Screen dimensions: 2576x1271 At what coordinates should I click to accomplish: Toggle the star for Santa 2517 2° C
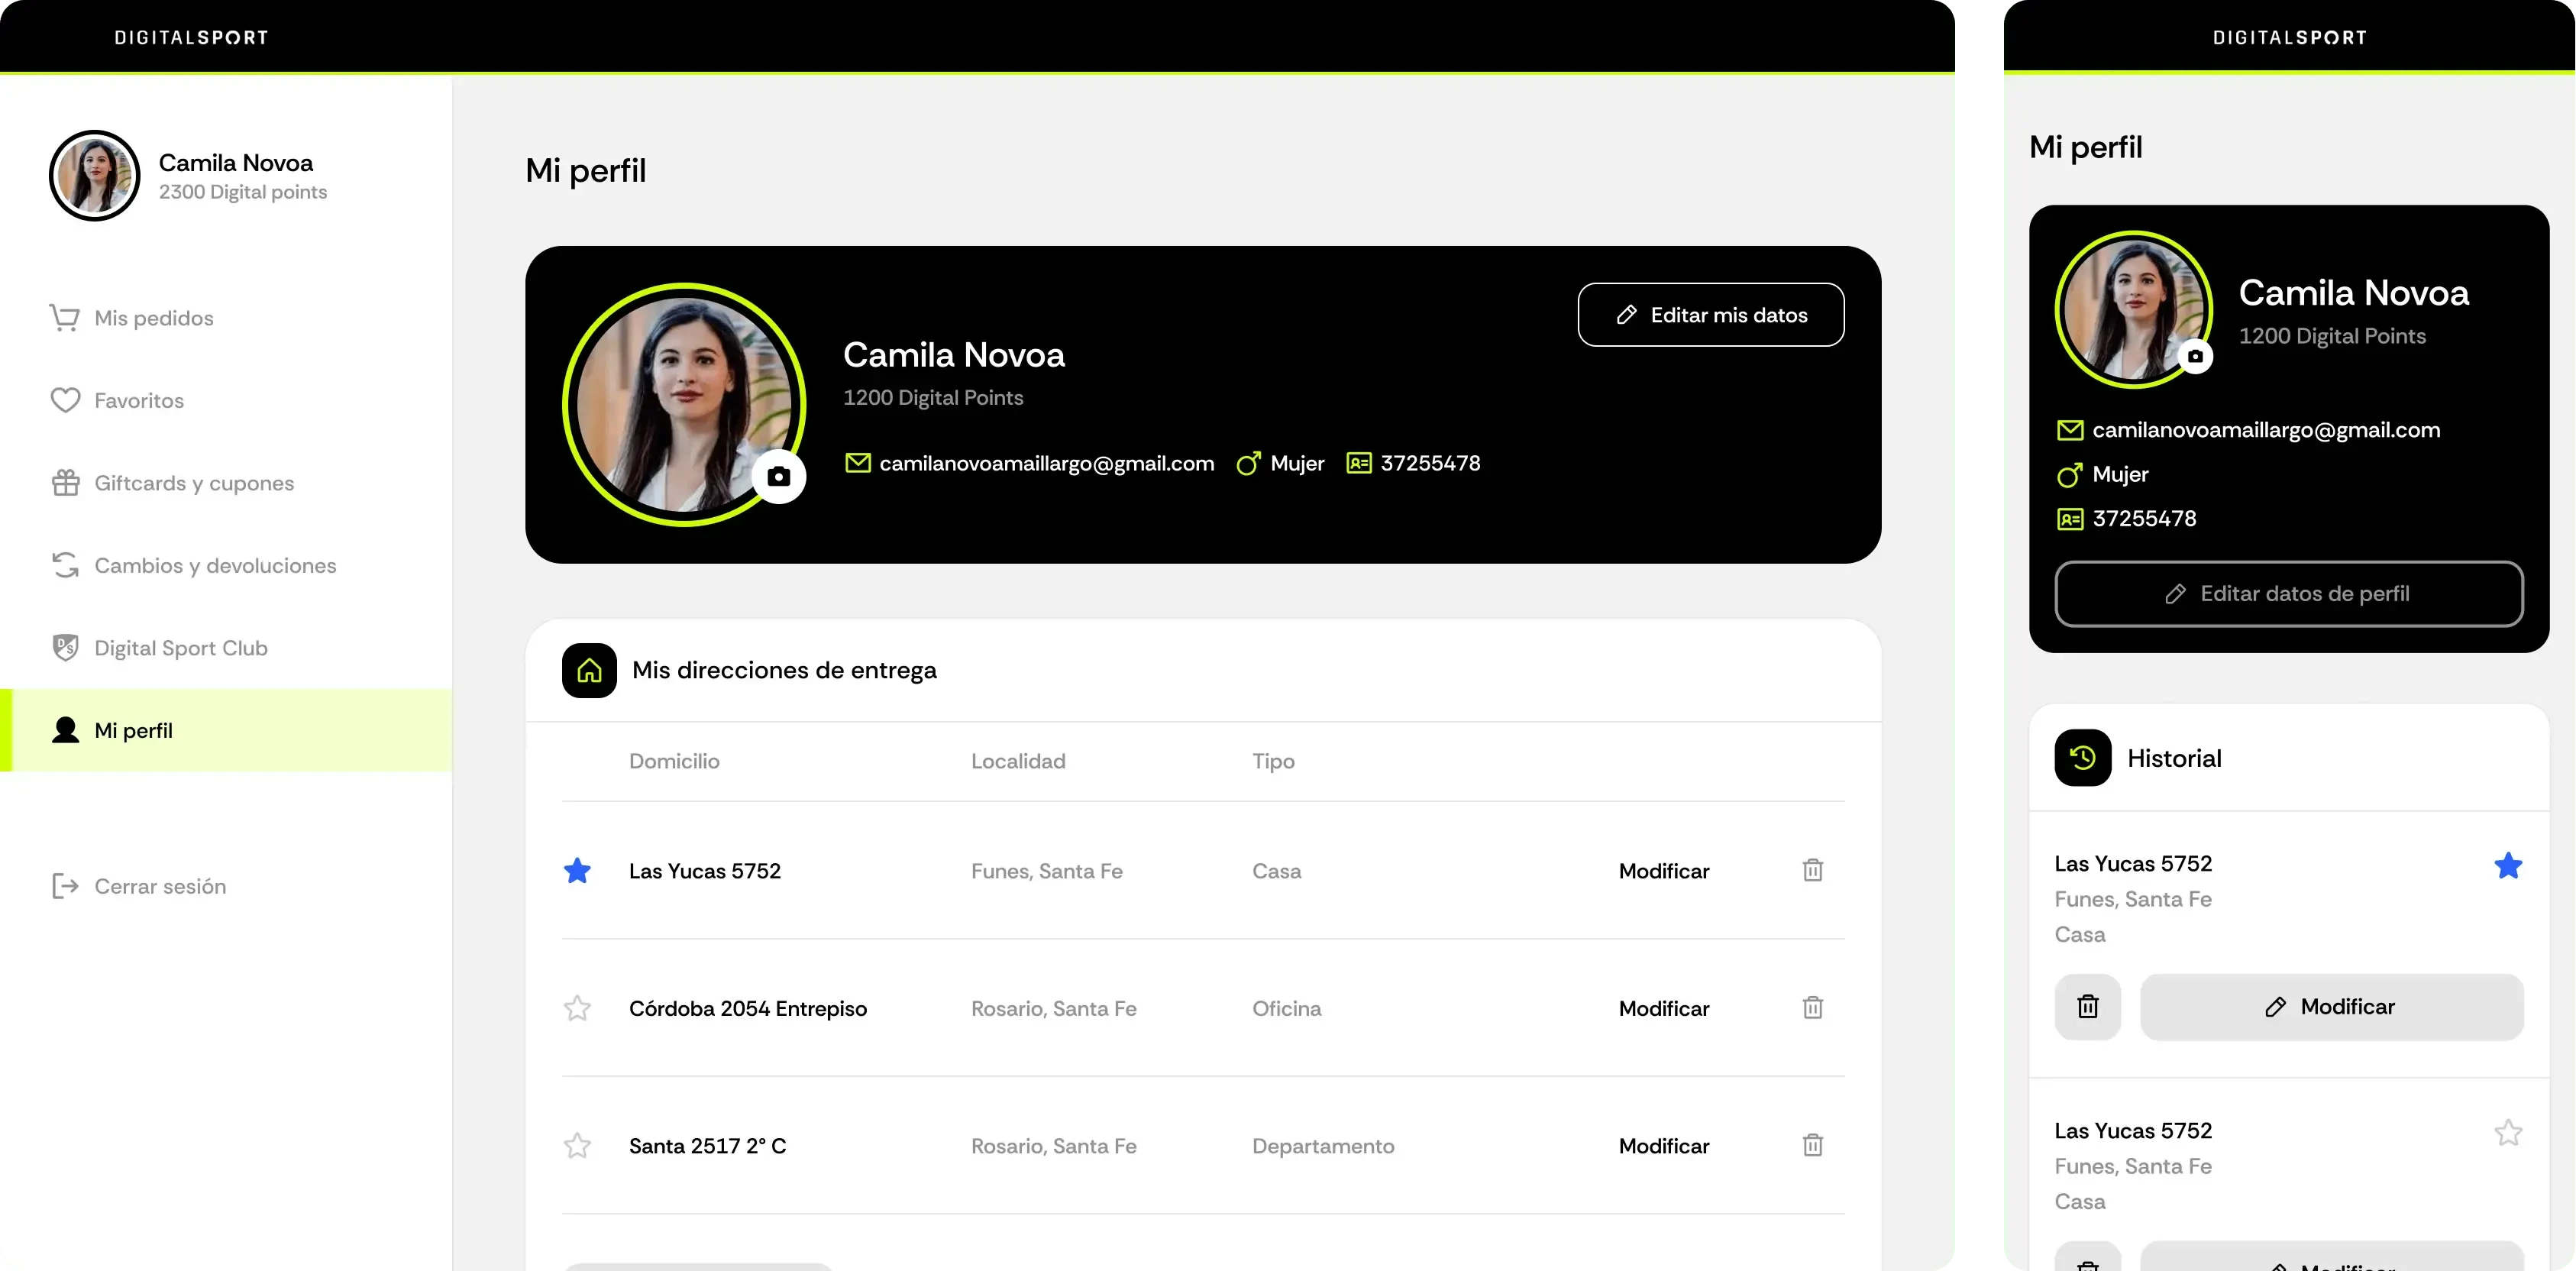(x=577, y=1146)
